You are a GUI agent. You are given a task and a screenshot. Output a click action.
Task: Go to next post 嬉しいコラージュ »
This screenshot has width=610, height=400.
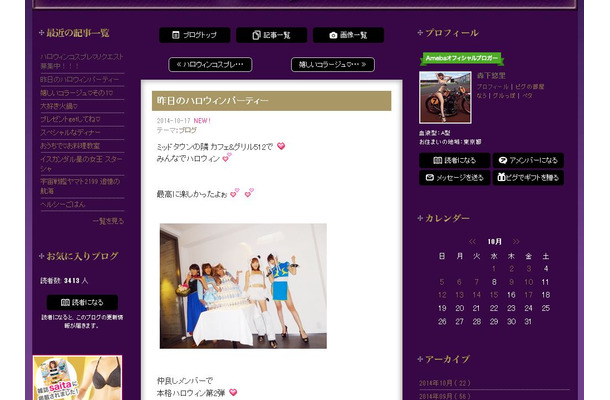pos(333,65)
